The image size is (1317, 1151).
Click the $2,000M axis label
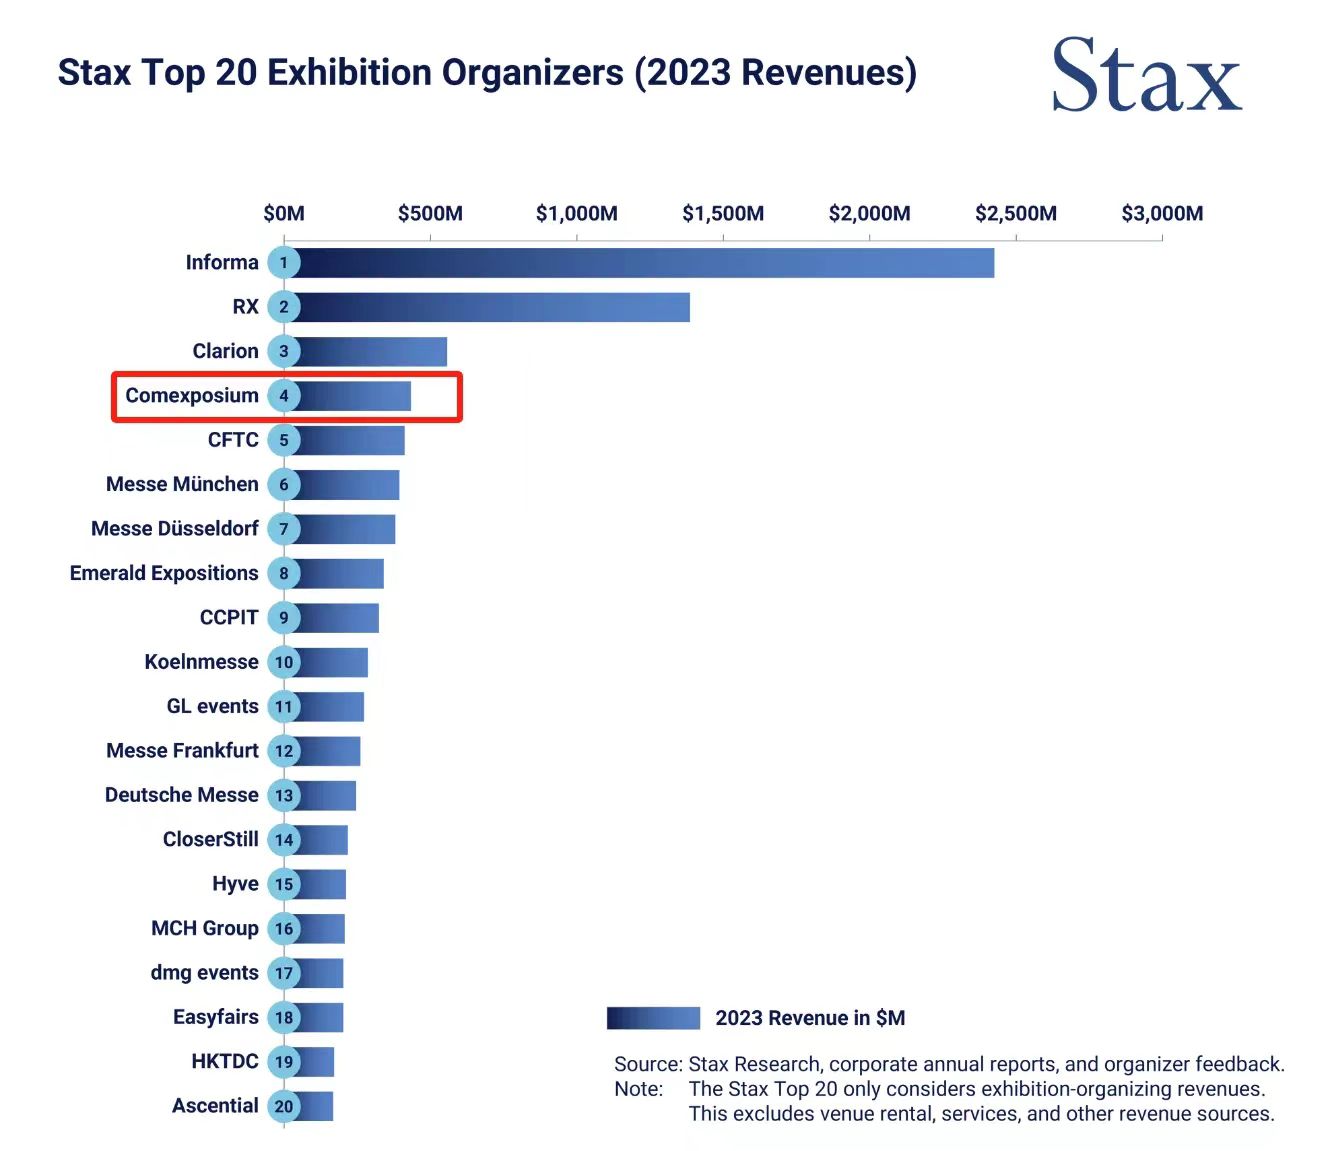tap(870, 213)
